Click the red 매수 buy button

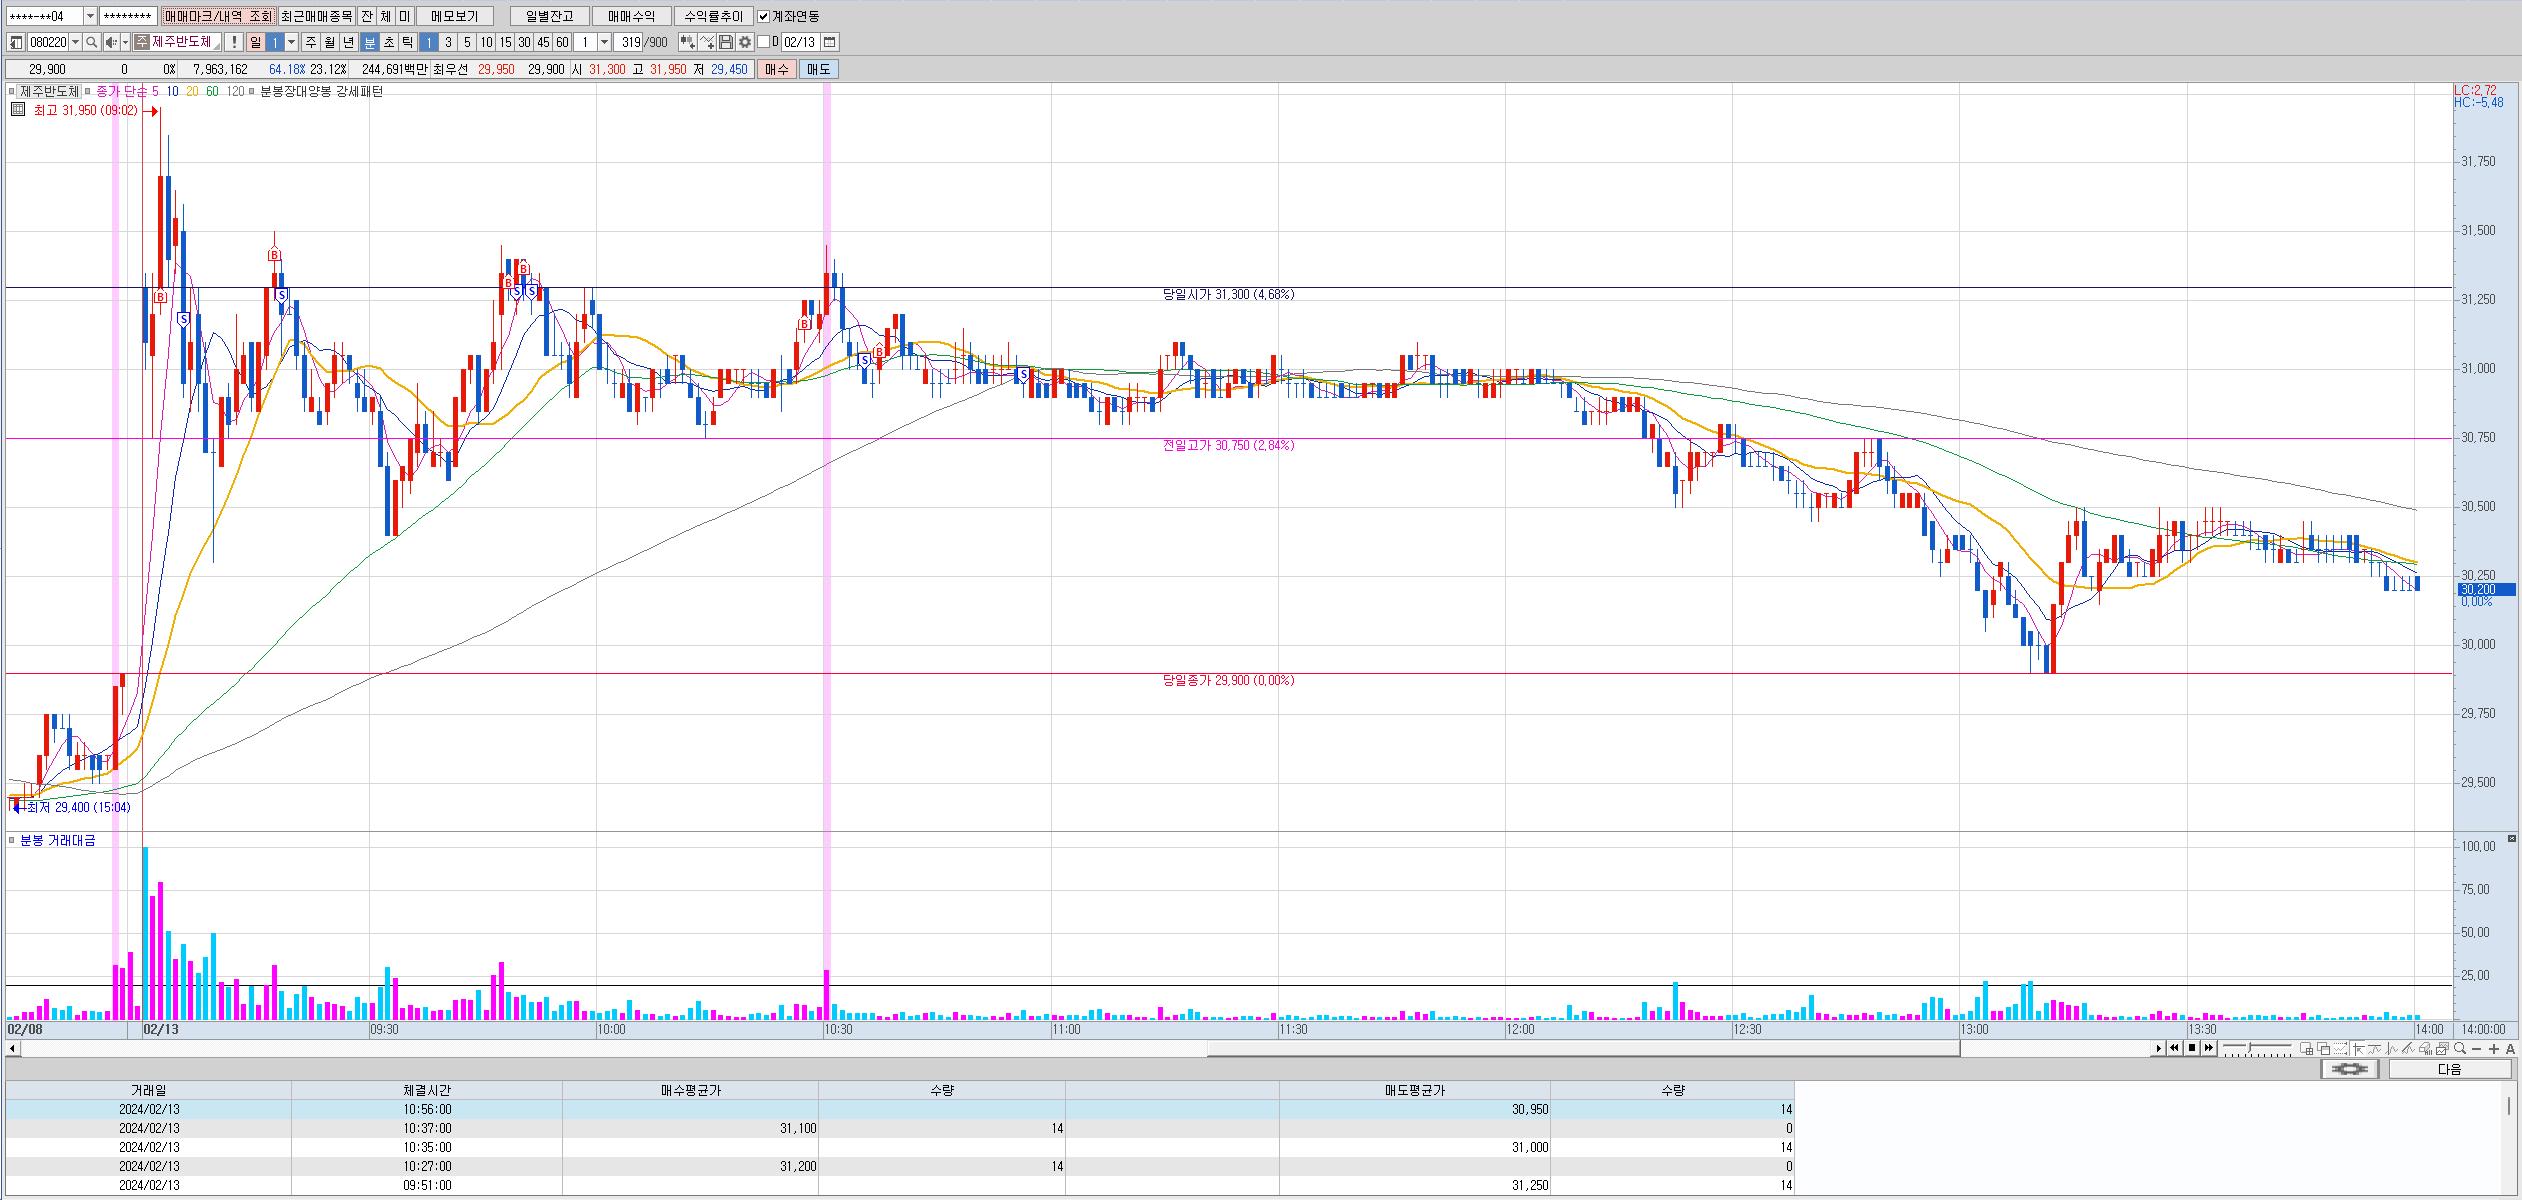click(776, 69)
